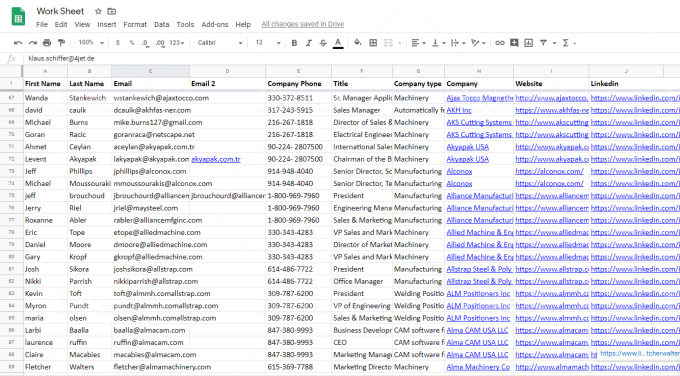Open the Help menu
Image resolution: width=680 pixels, height=376 pixels.
click(243, 24)
